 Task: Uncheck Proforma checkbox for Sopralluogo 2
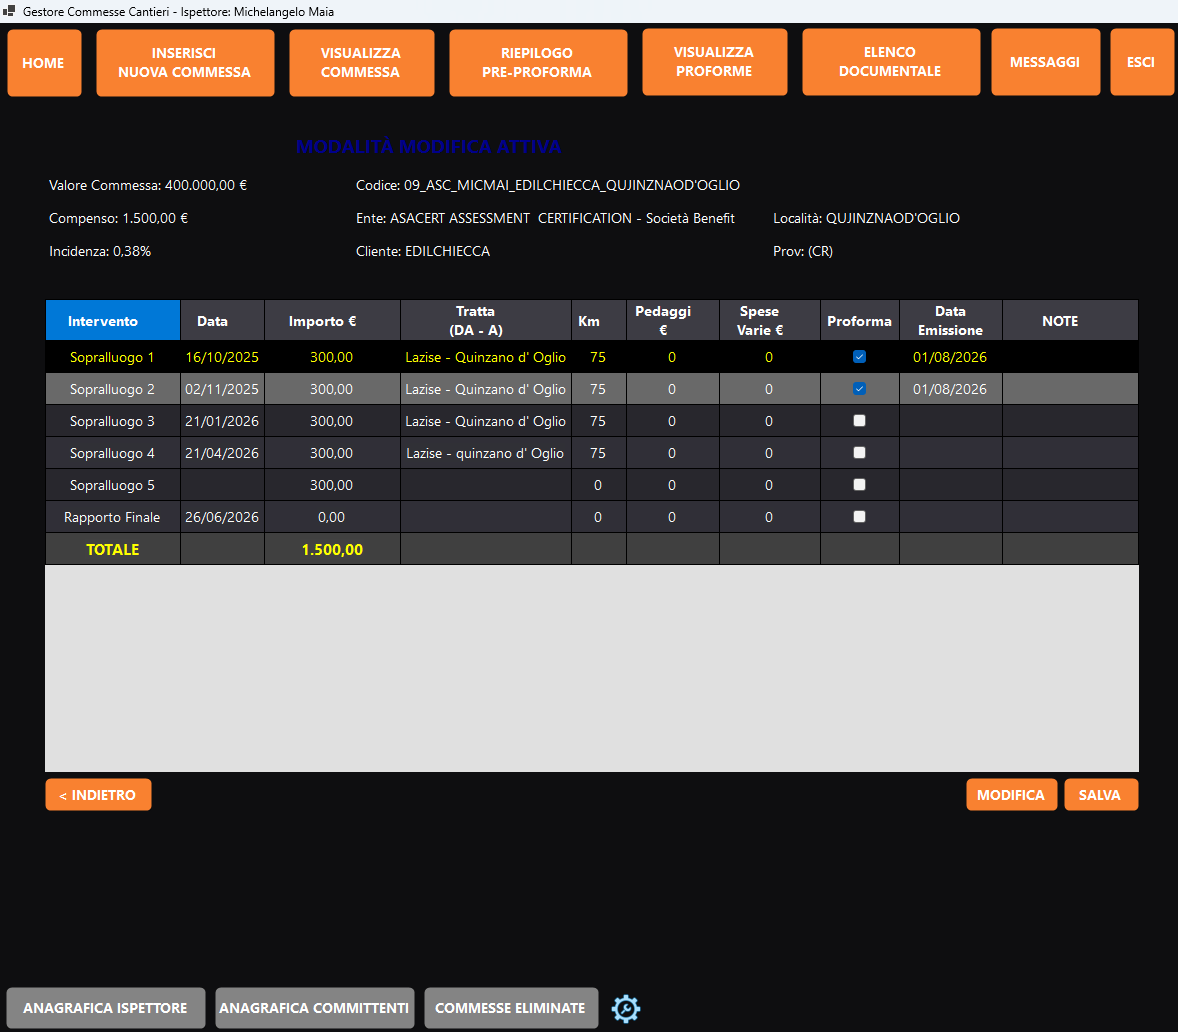point(859,389)
